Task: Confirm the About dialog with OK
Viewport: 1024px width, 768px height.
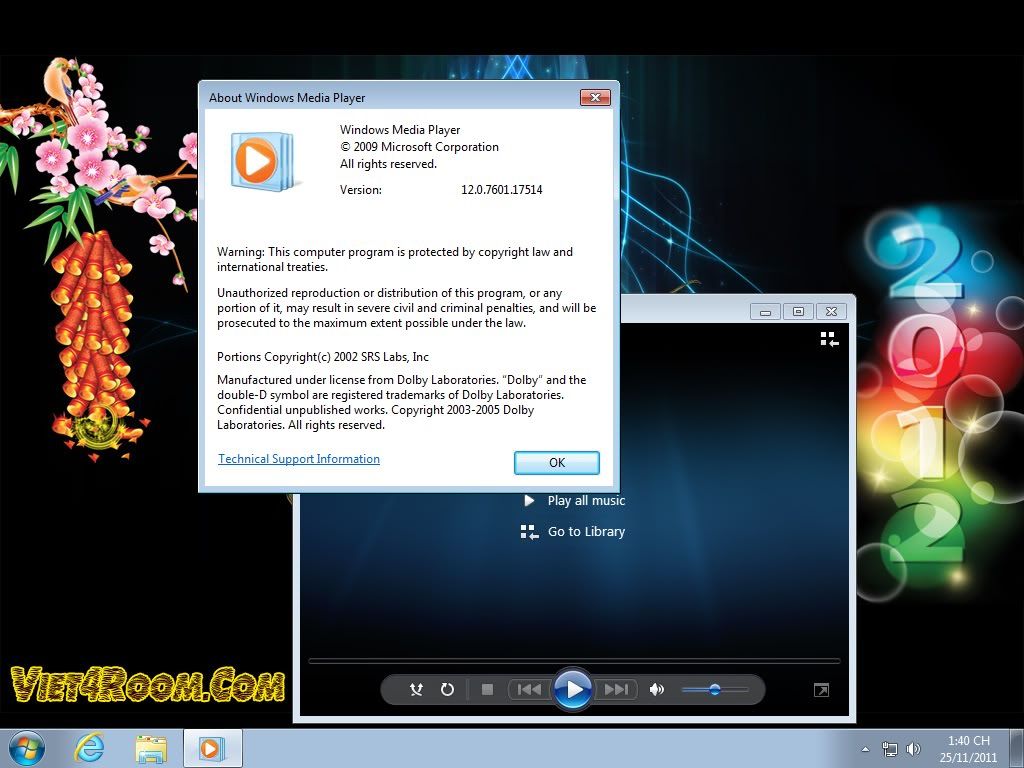Action: coord(557,462)
